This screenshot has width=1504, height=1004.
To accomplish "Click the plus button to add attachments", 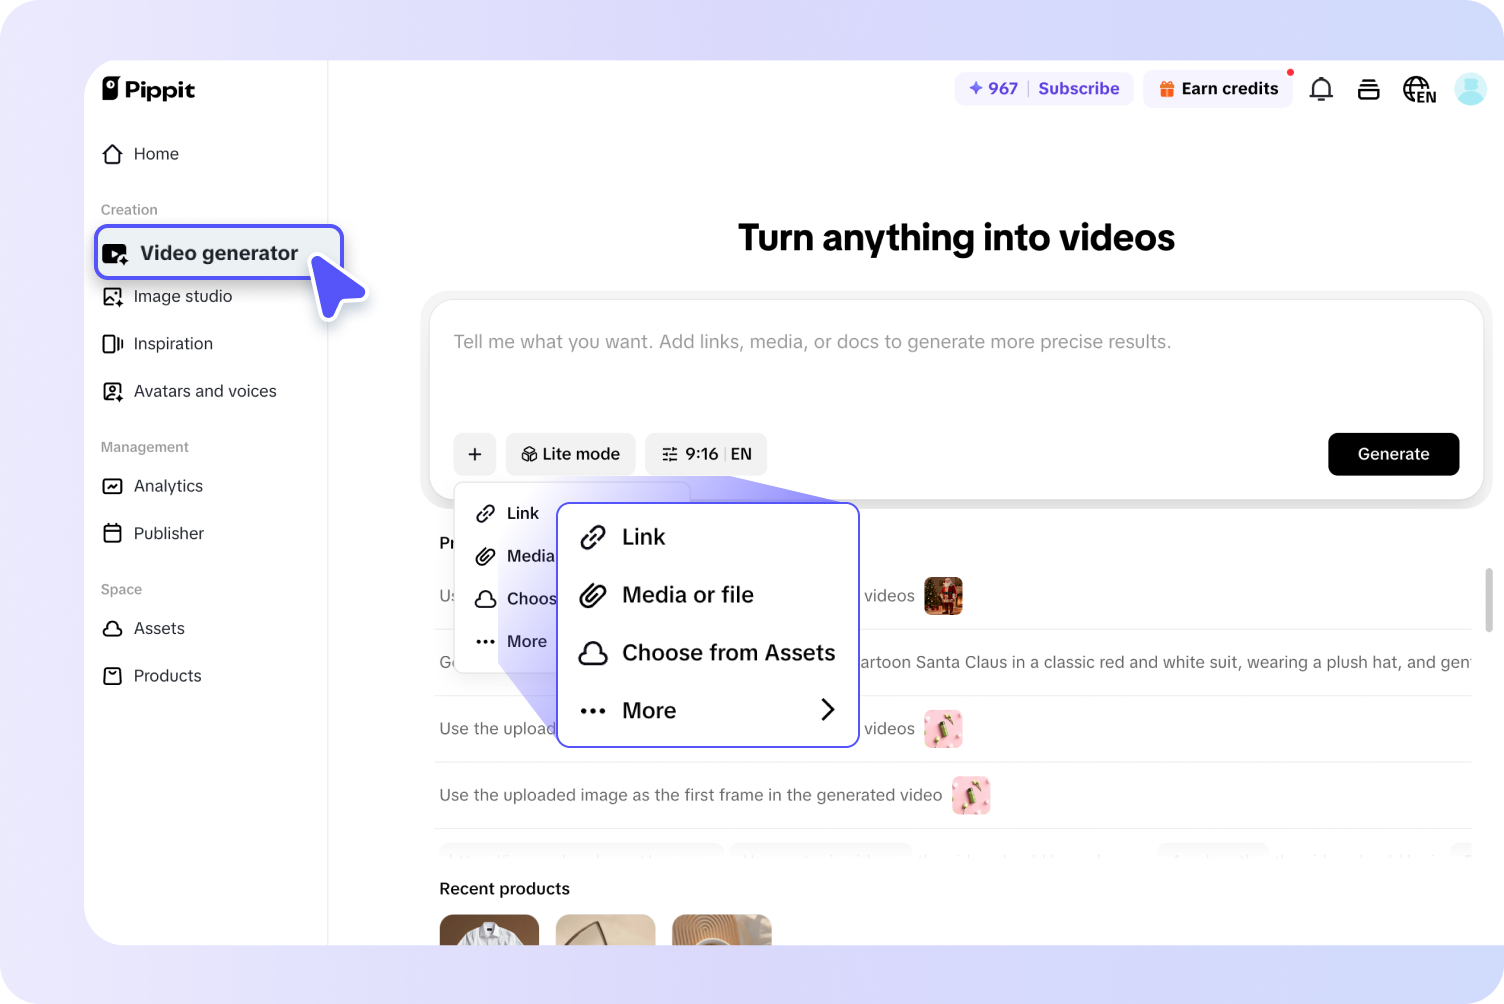I will 475,454.
